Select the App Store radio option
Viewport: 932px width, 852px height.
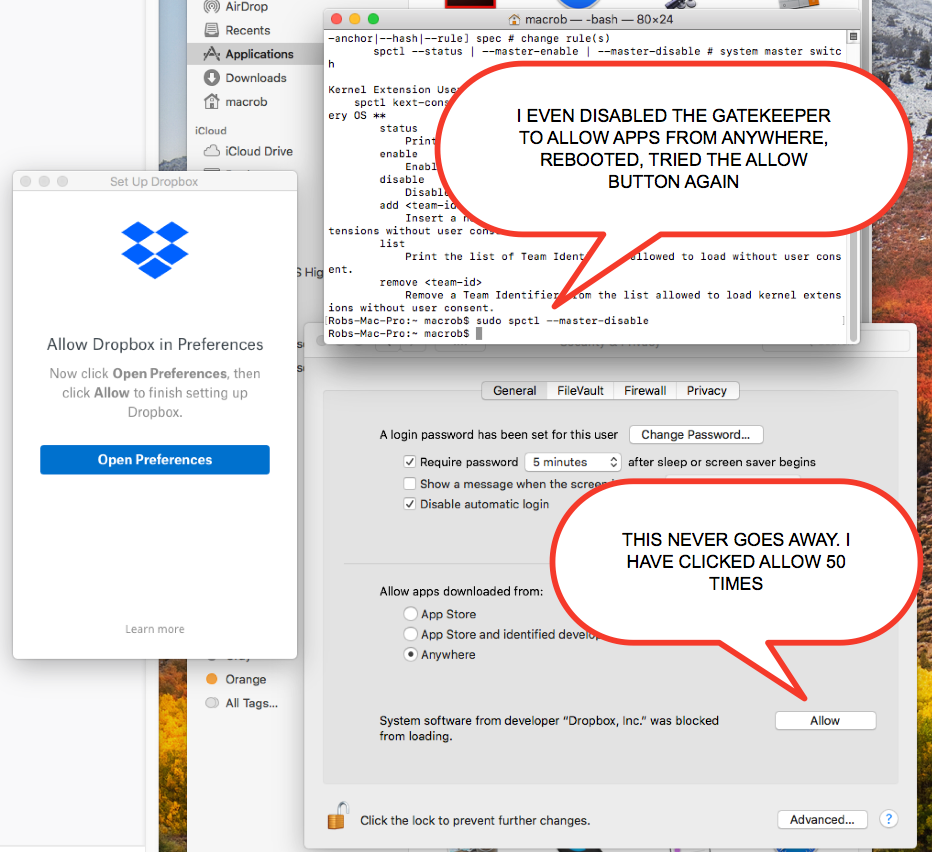click(x=410, y=614)
